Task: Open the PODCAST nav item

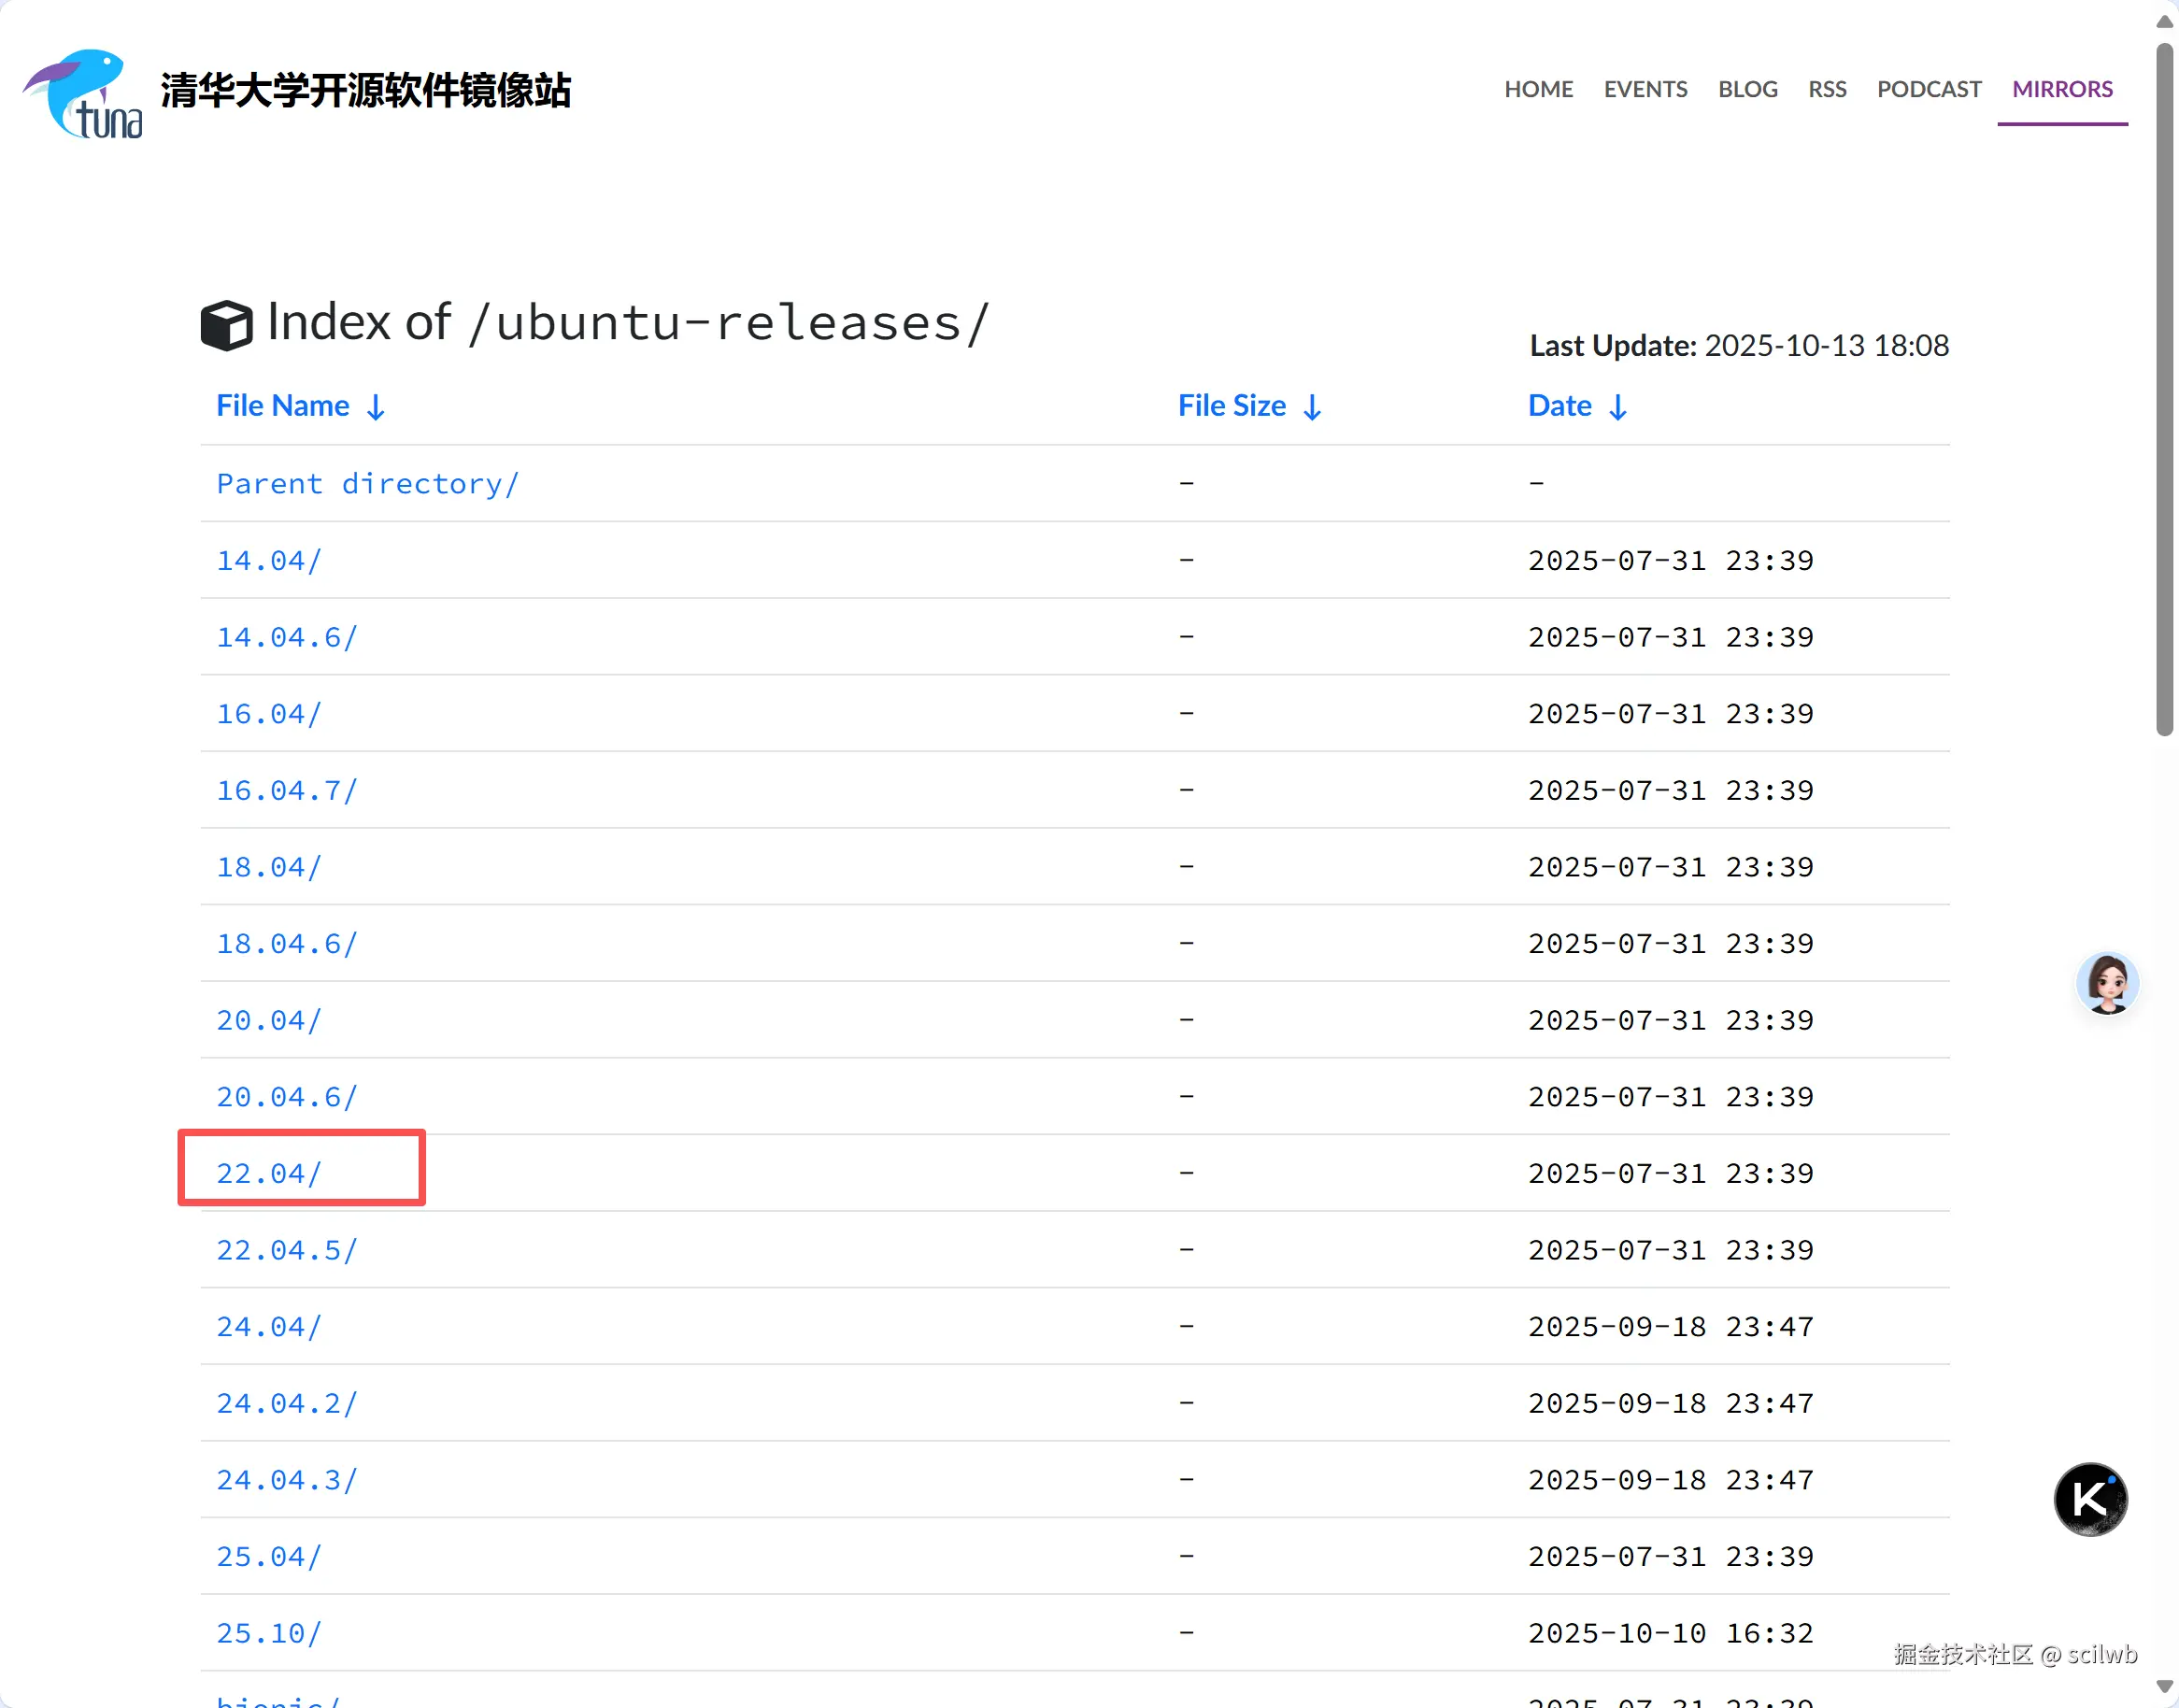Action: click(1929, 89)
